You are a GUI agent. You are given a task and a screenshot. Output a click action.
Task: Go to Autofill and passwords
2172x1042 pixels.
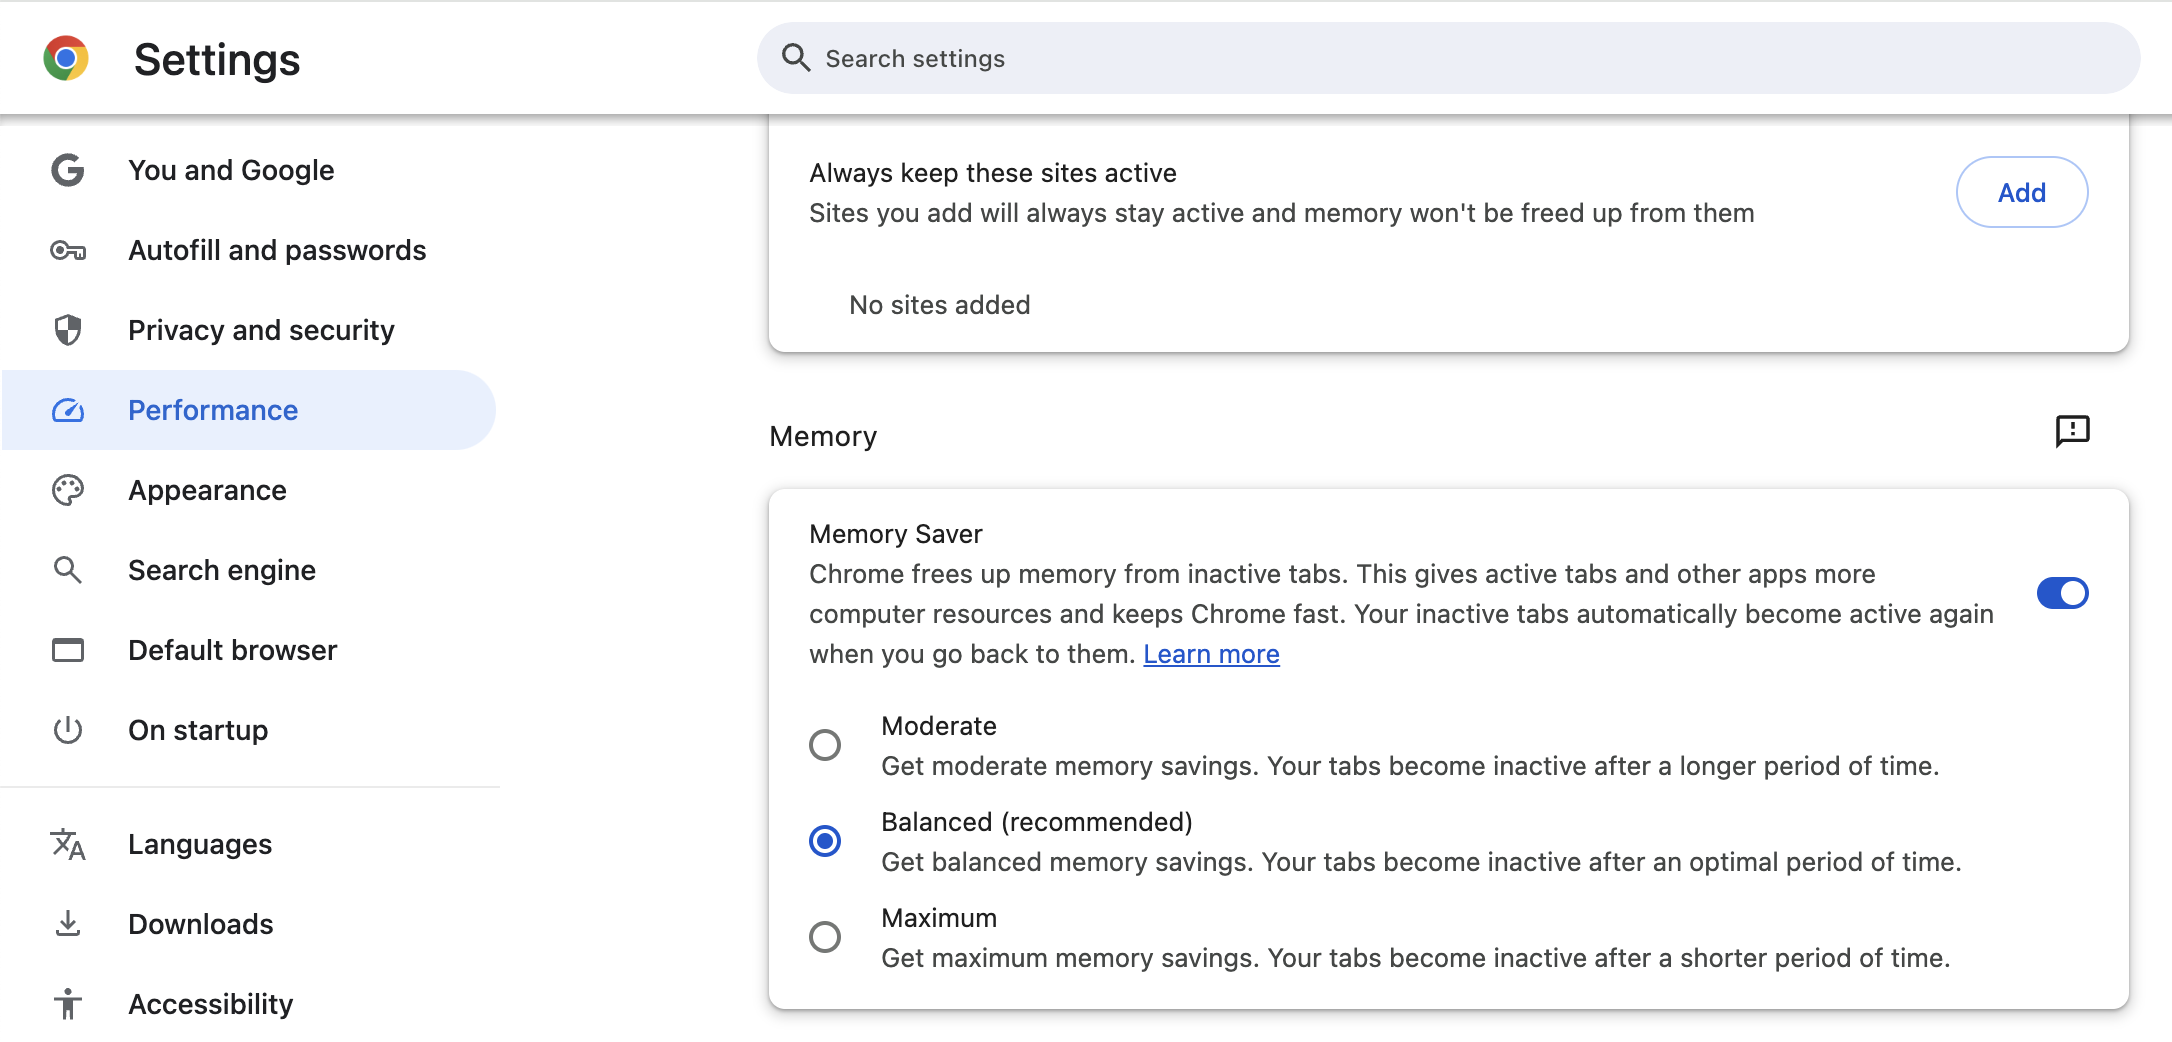point(249,250)
